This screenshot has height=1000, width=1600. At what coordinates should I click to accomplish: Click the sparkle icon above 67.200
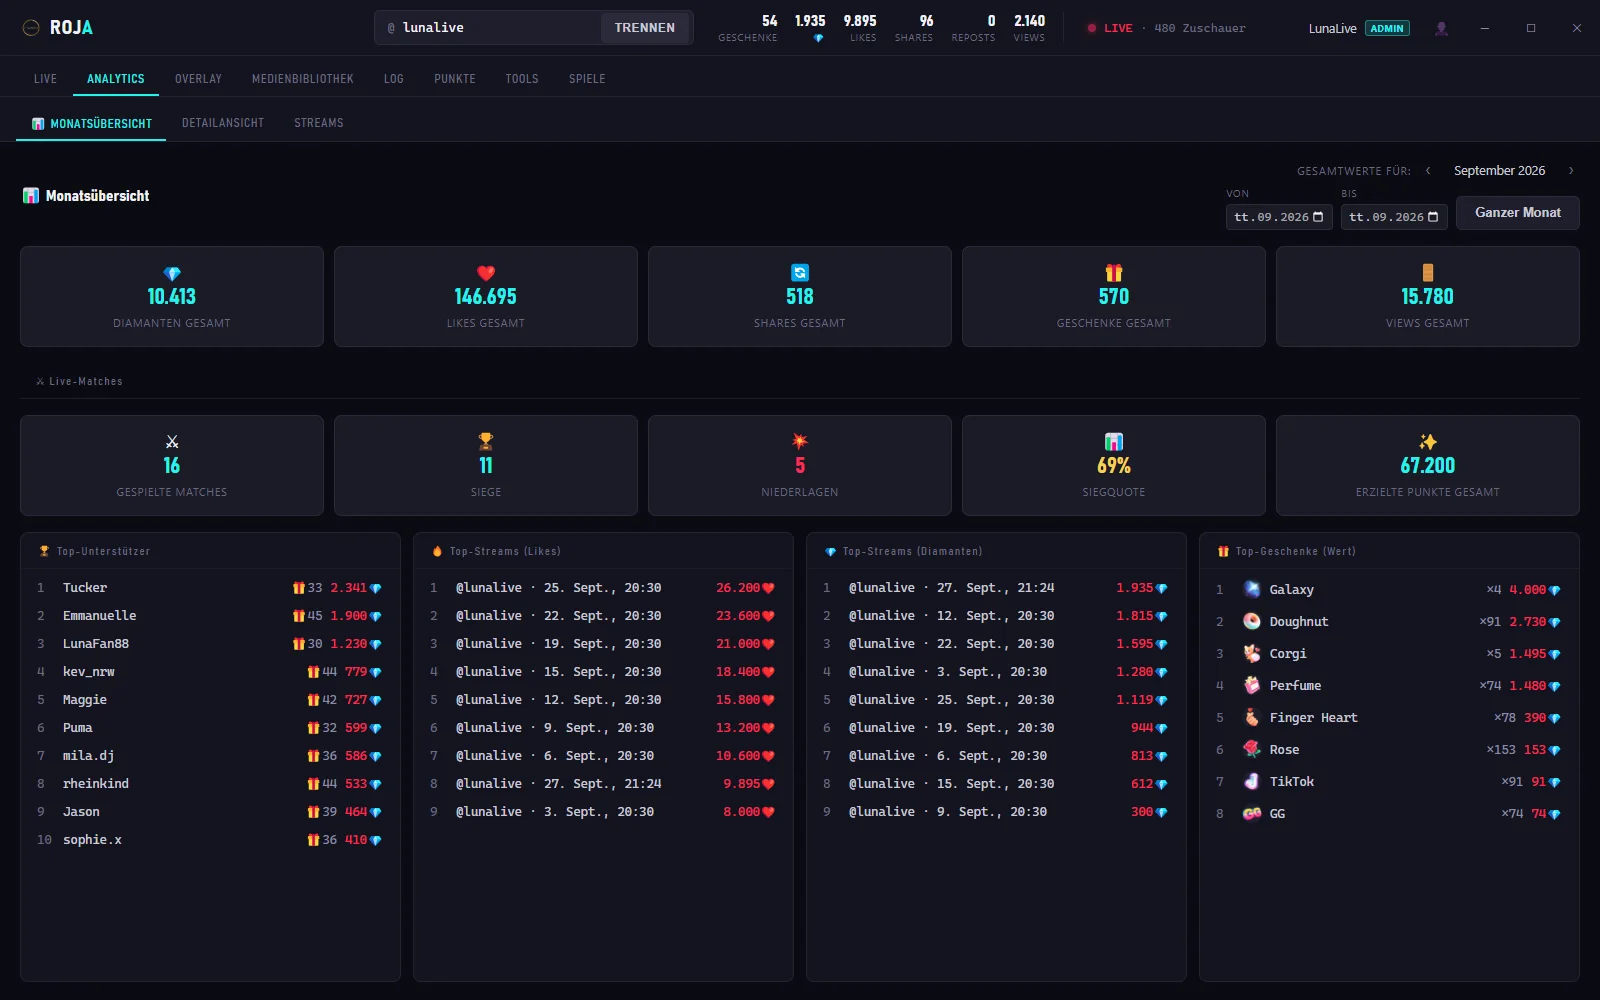click(1428, 441)
